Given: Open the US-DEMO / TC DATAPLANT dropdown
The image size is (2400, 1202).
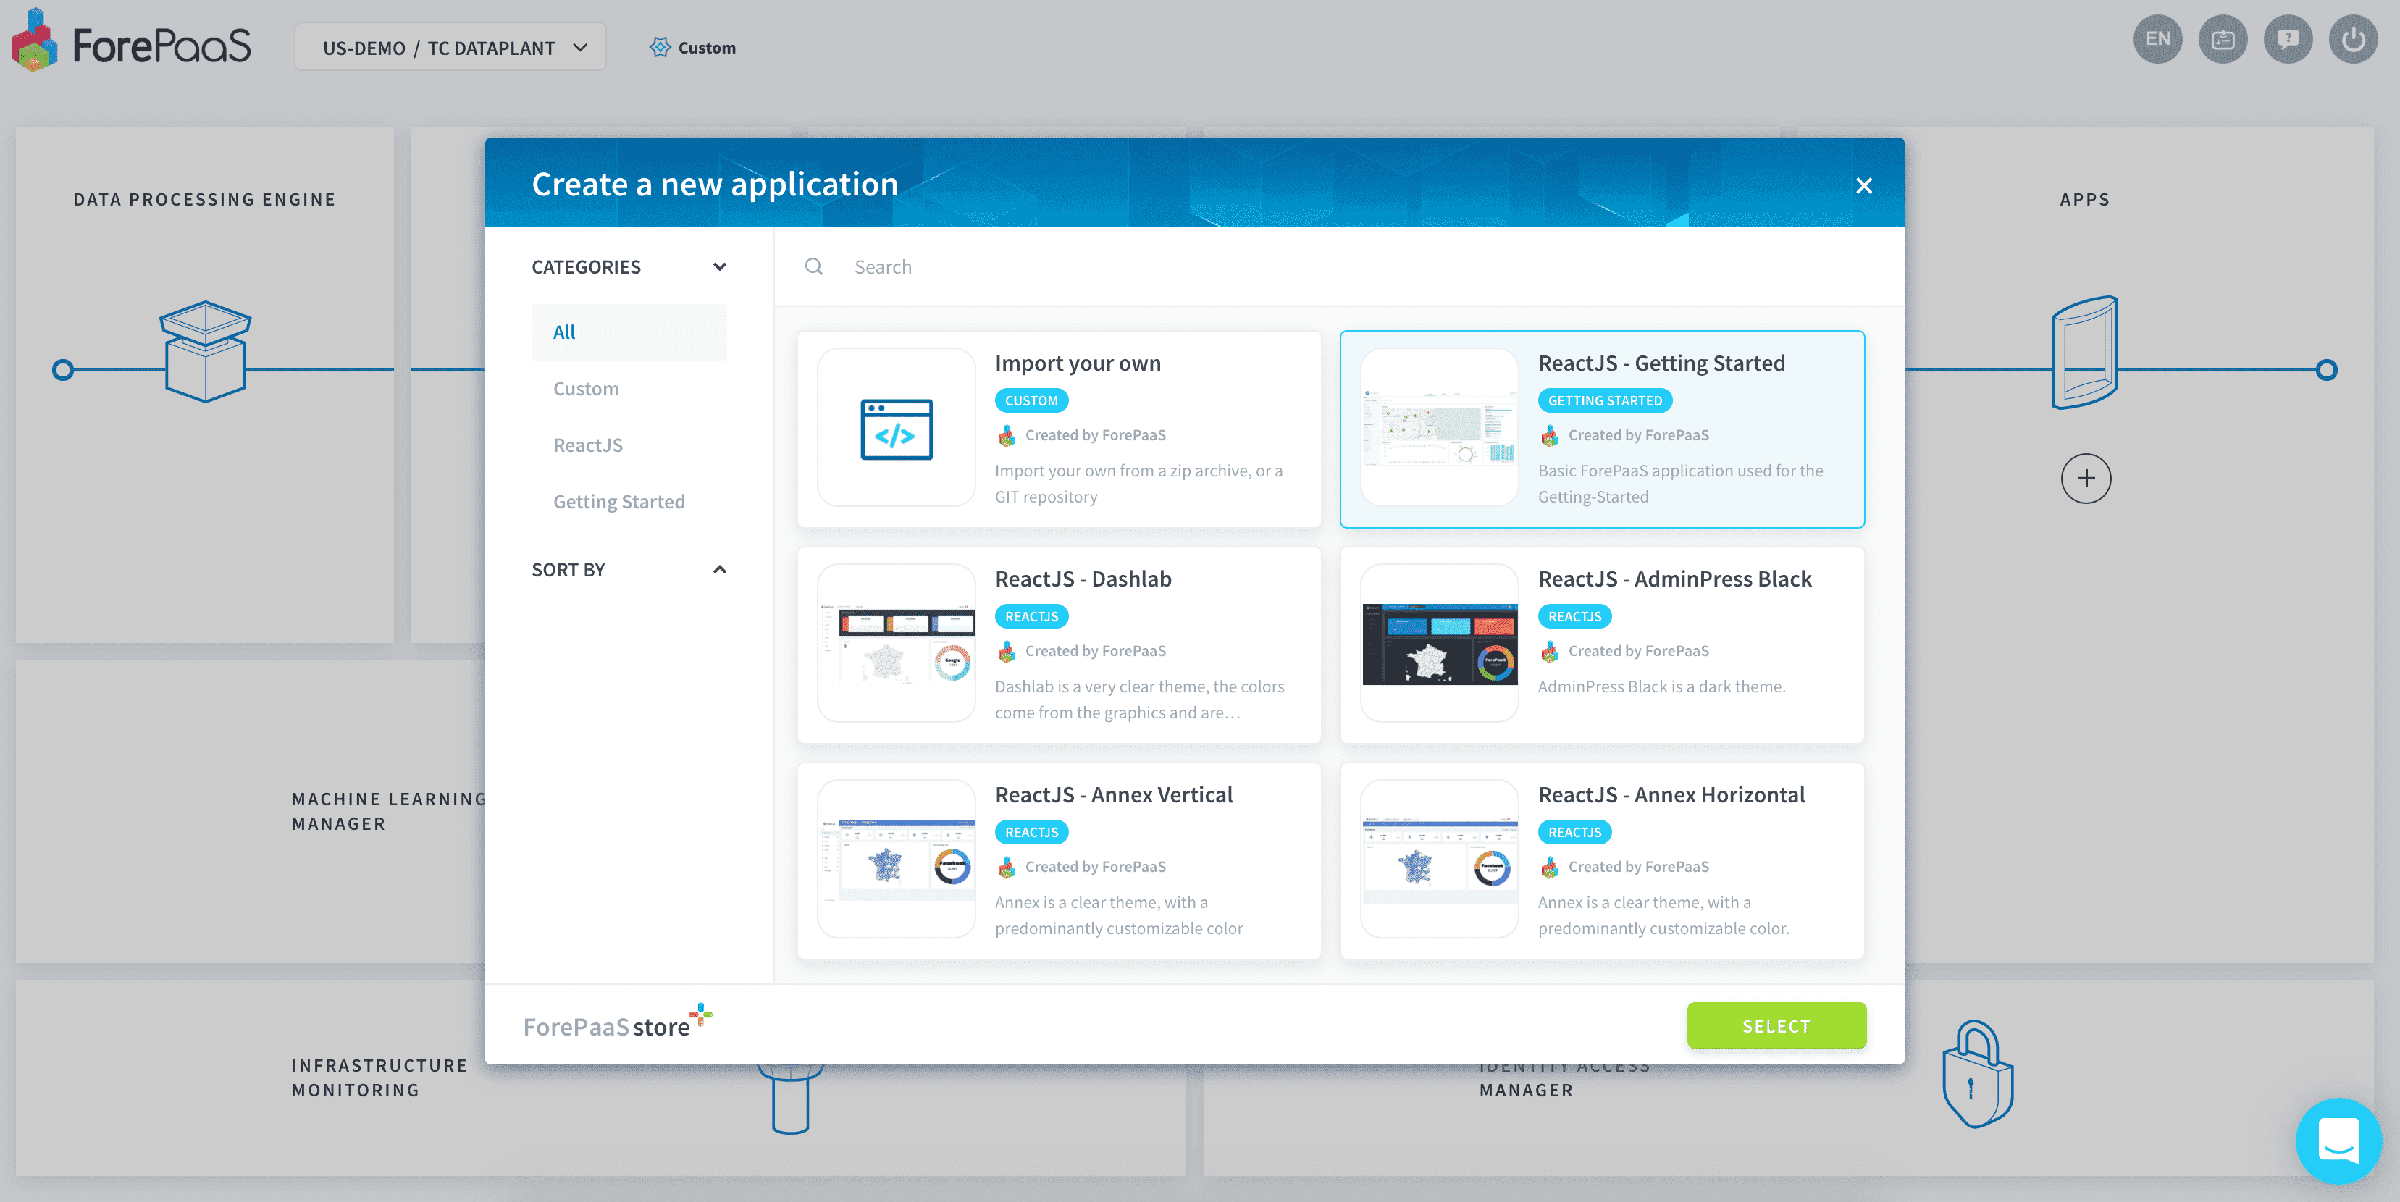Looking at the screenshot, I should 450,47.
